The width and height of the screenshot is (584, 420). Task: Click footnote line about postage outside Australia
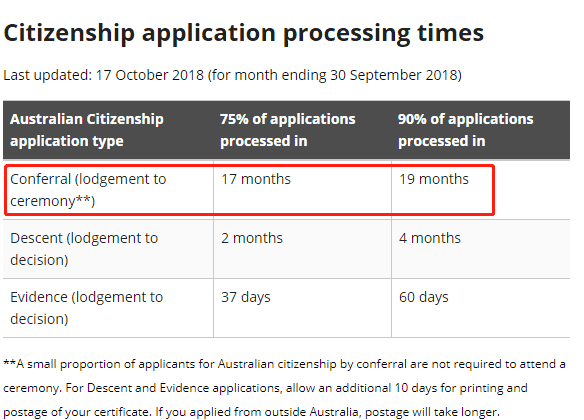(x=251, y=412)
